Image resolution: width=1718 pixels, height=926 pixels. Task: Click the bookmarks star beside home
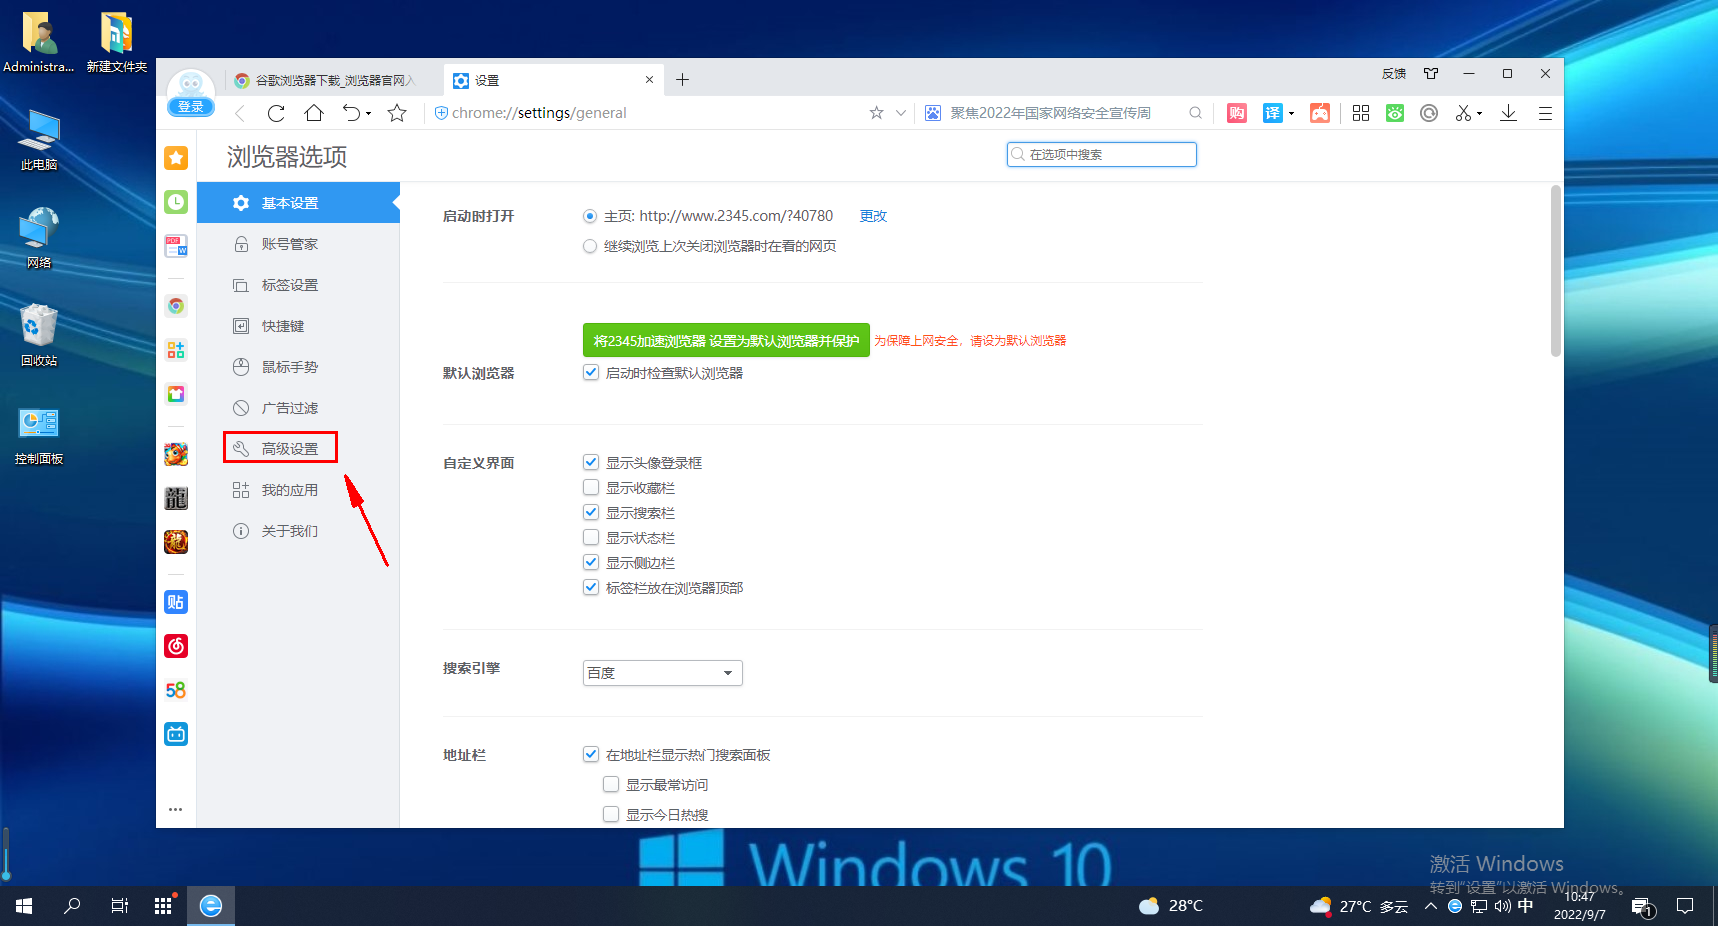coord(397,113)
